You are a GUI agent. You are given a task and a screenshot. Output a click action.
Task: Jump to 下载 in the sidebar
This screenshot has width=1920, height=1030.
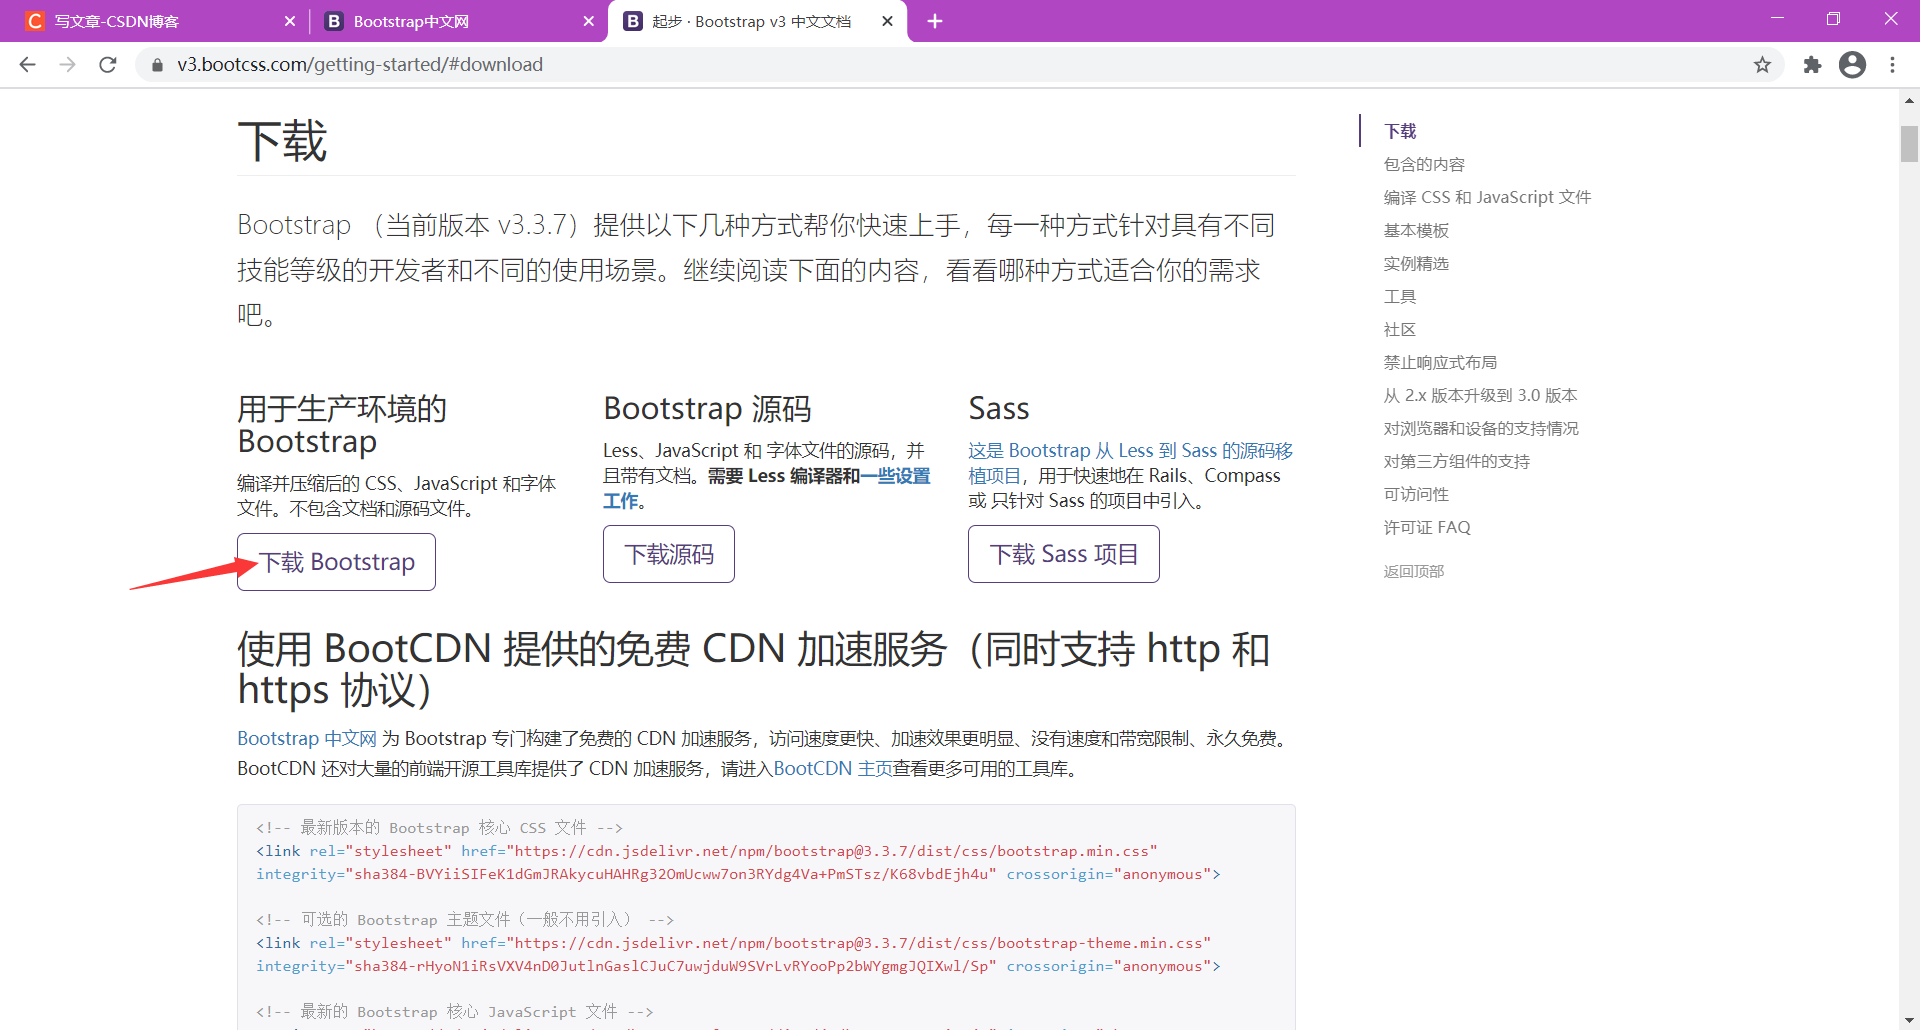pos(1400,131)
